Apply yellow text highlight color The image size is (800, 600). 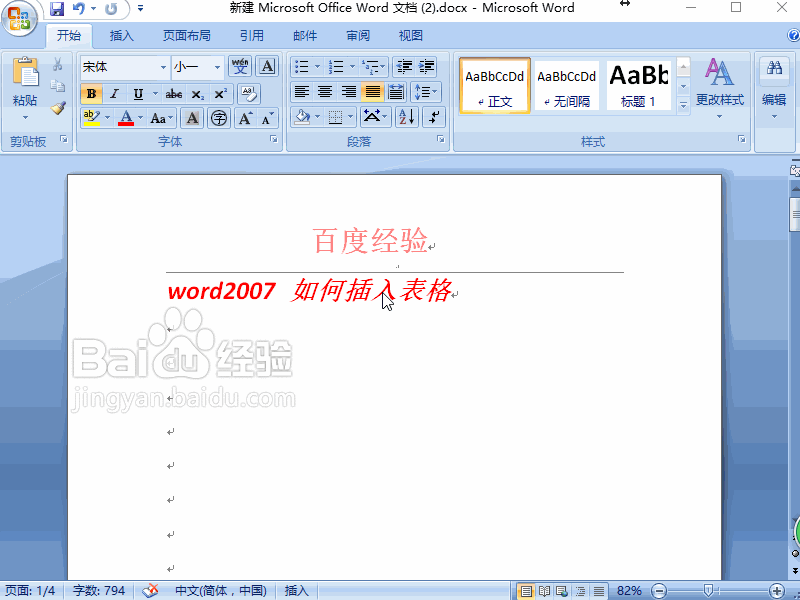[92, 118]
